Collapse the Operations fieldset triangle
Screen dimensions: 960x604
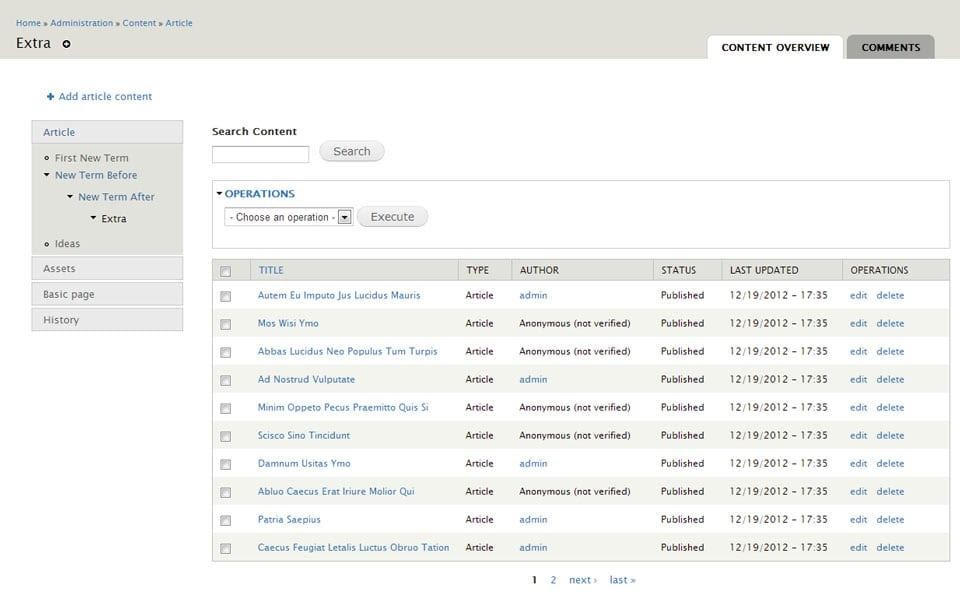219,194
